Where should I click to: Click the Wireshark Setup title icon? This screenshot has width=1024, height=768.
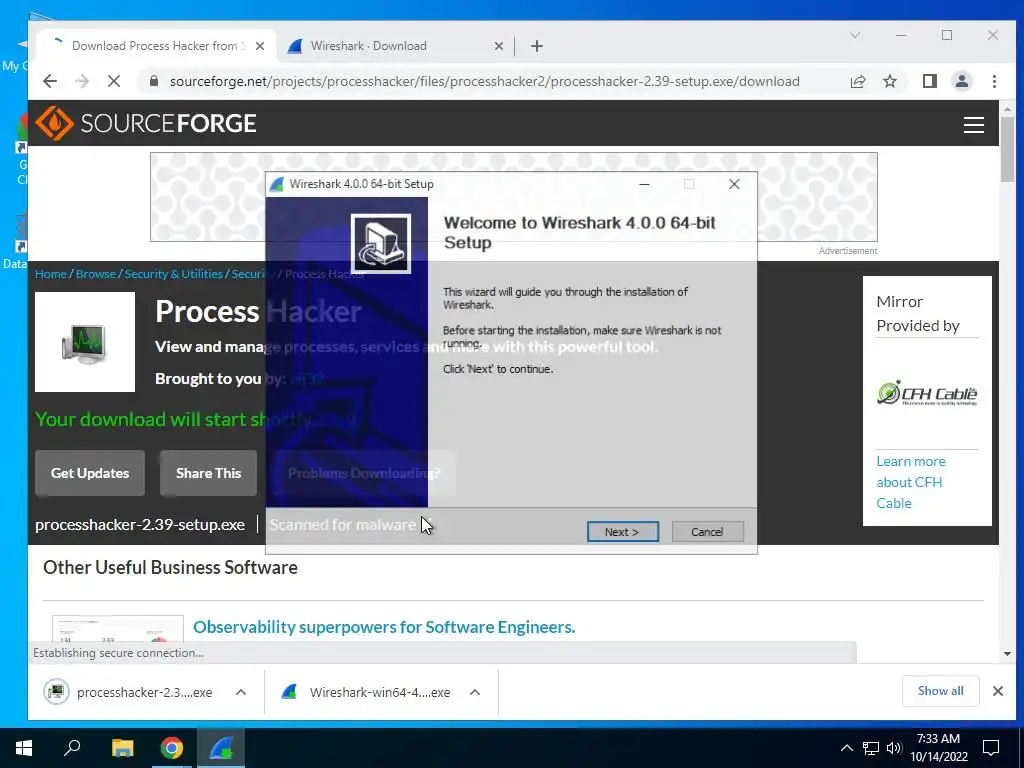277,184
